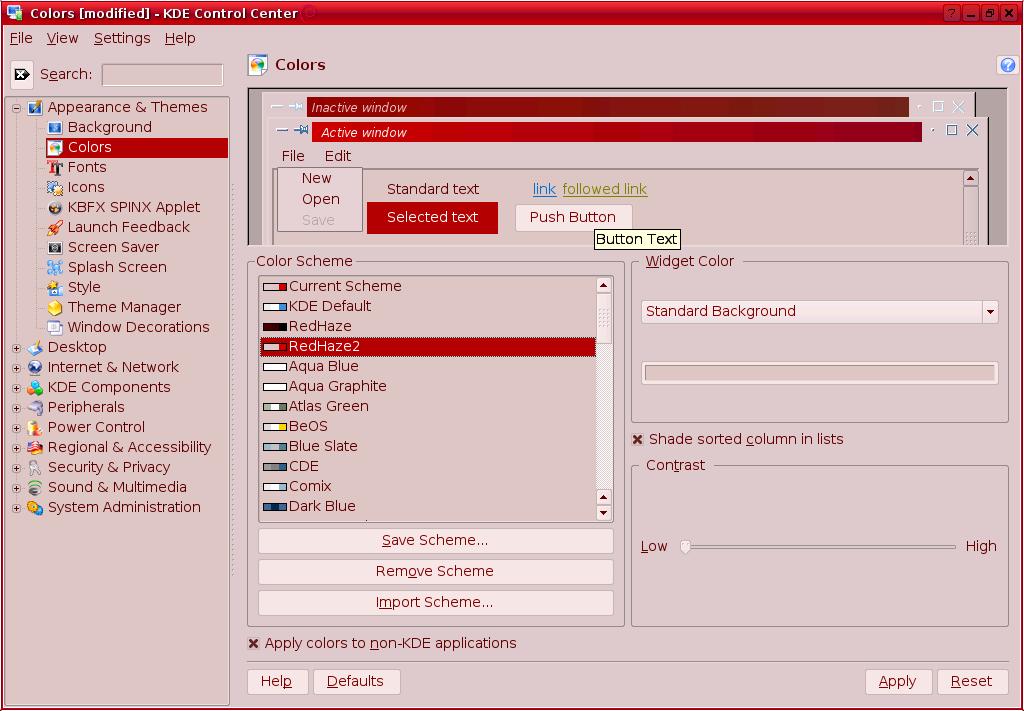1024x711 pixels.
Task: Click the quick help icon beside Colors heading
Action: (x=1007, y=65)
